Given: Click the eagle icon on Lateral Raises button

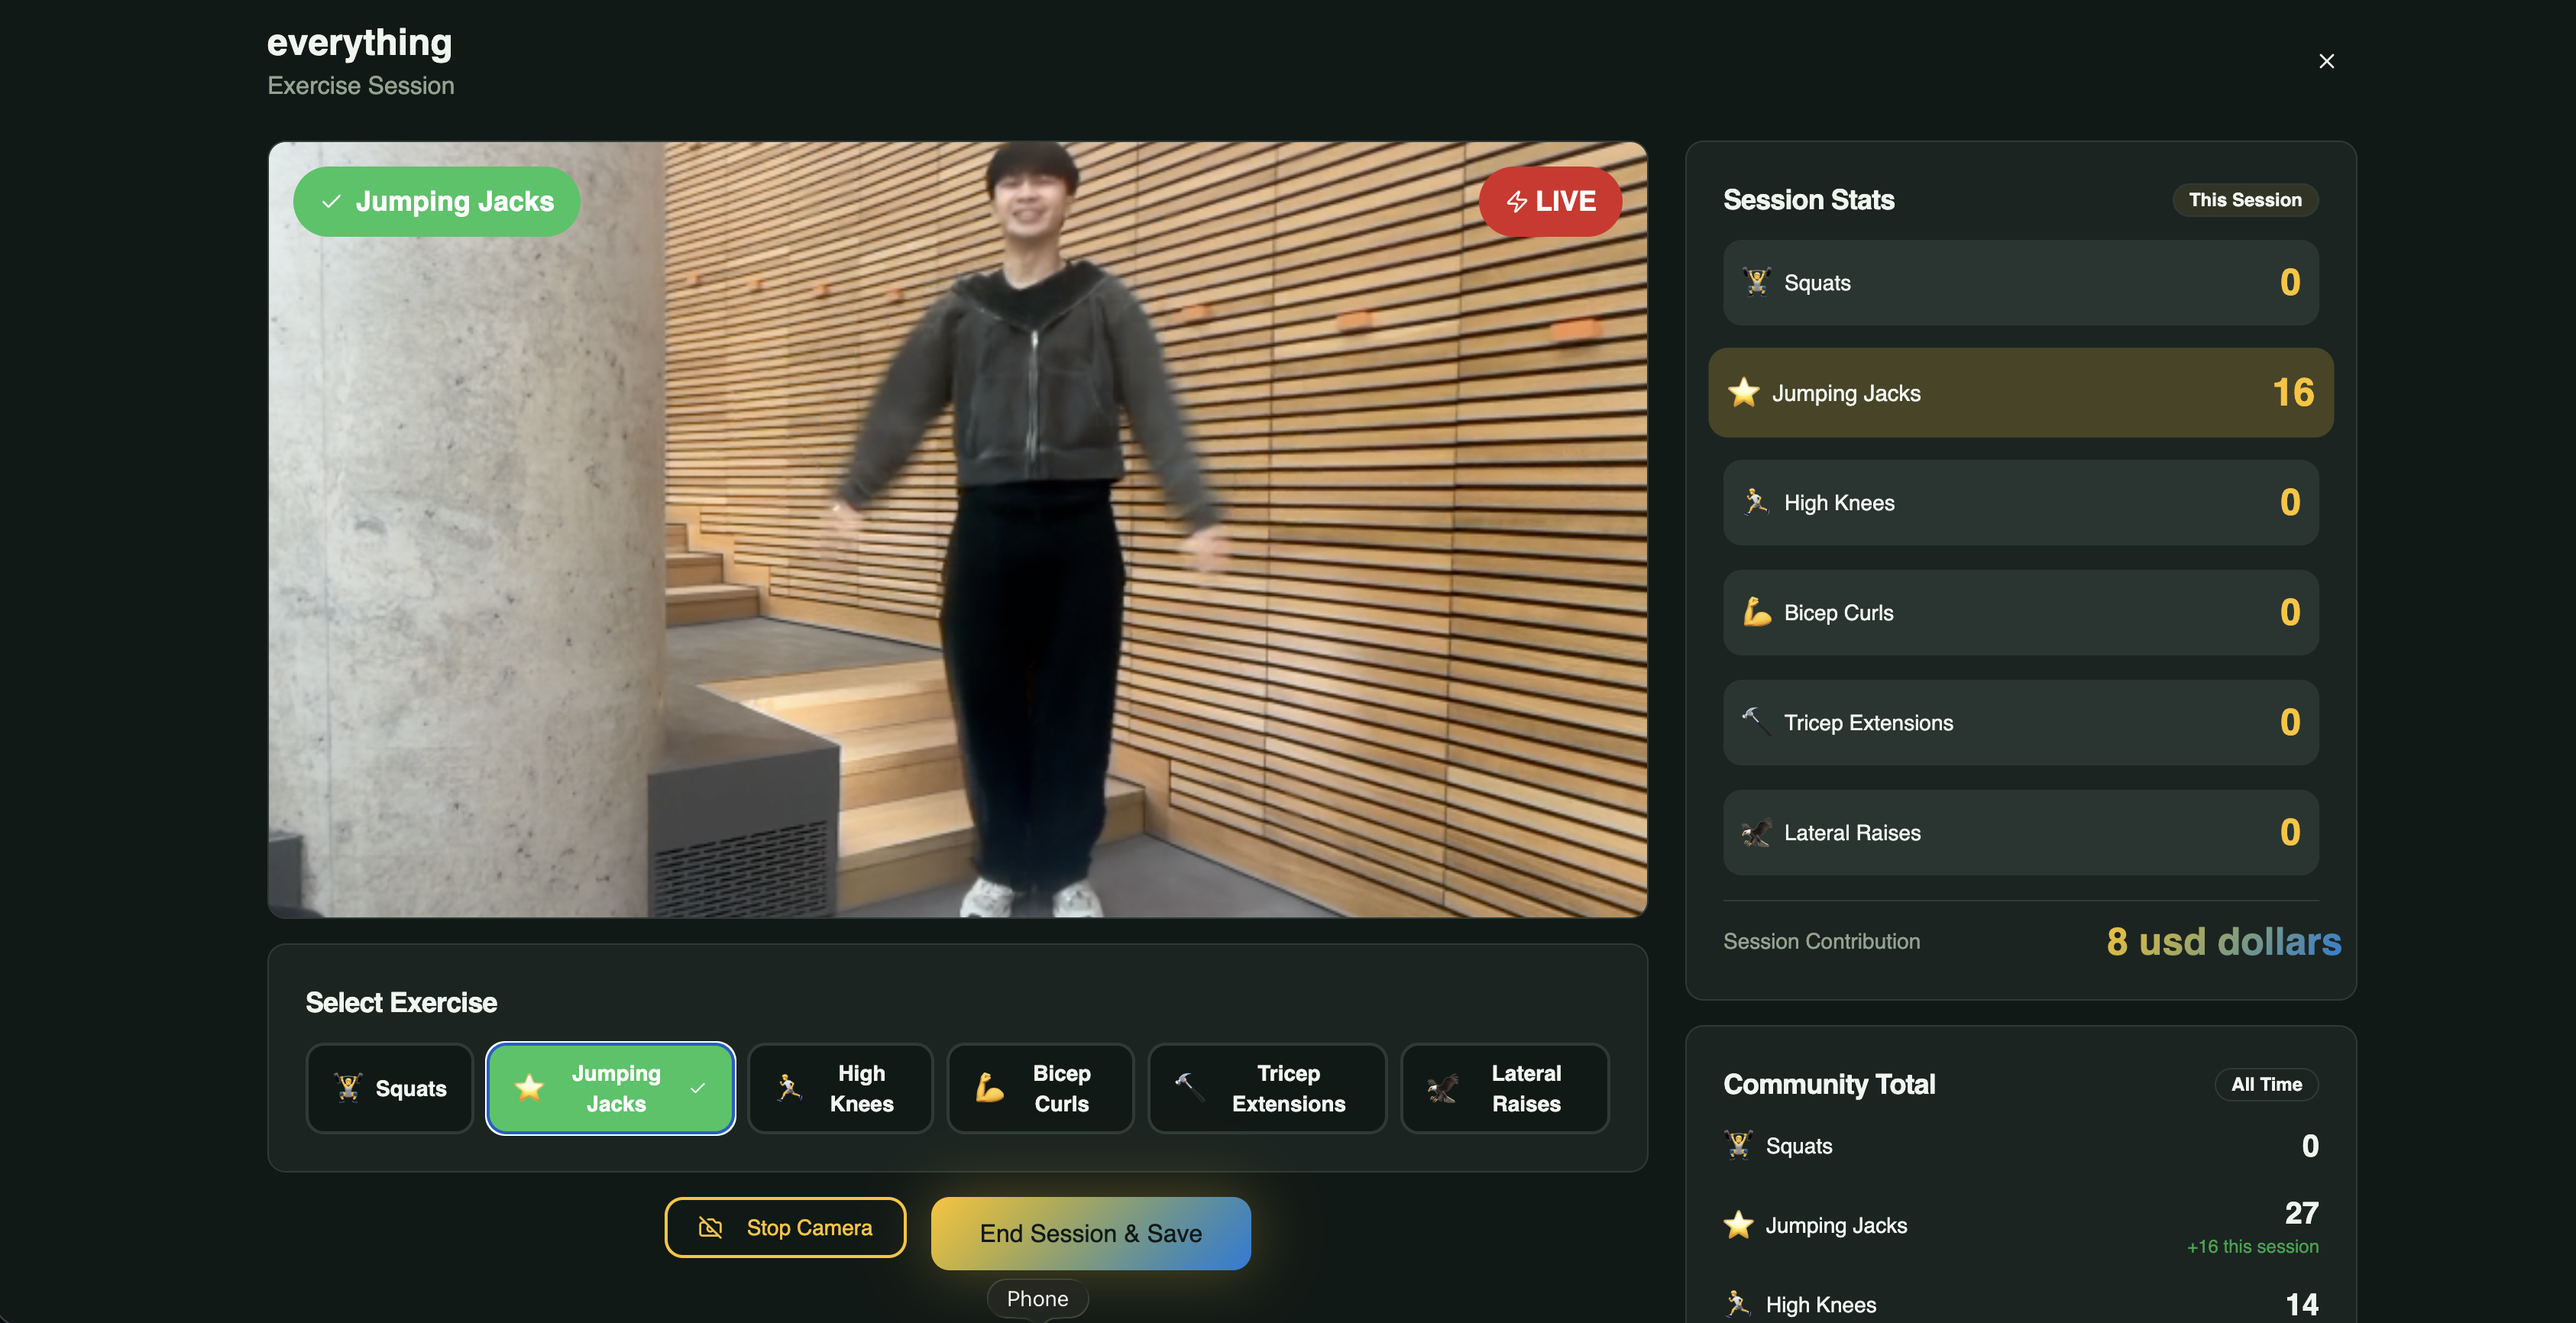Looking at the screenshot, I should [1442, 1087].
